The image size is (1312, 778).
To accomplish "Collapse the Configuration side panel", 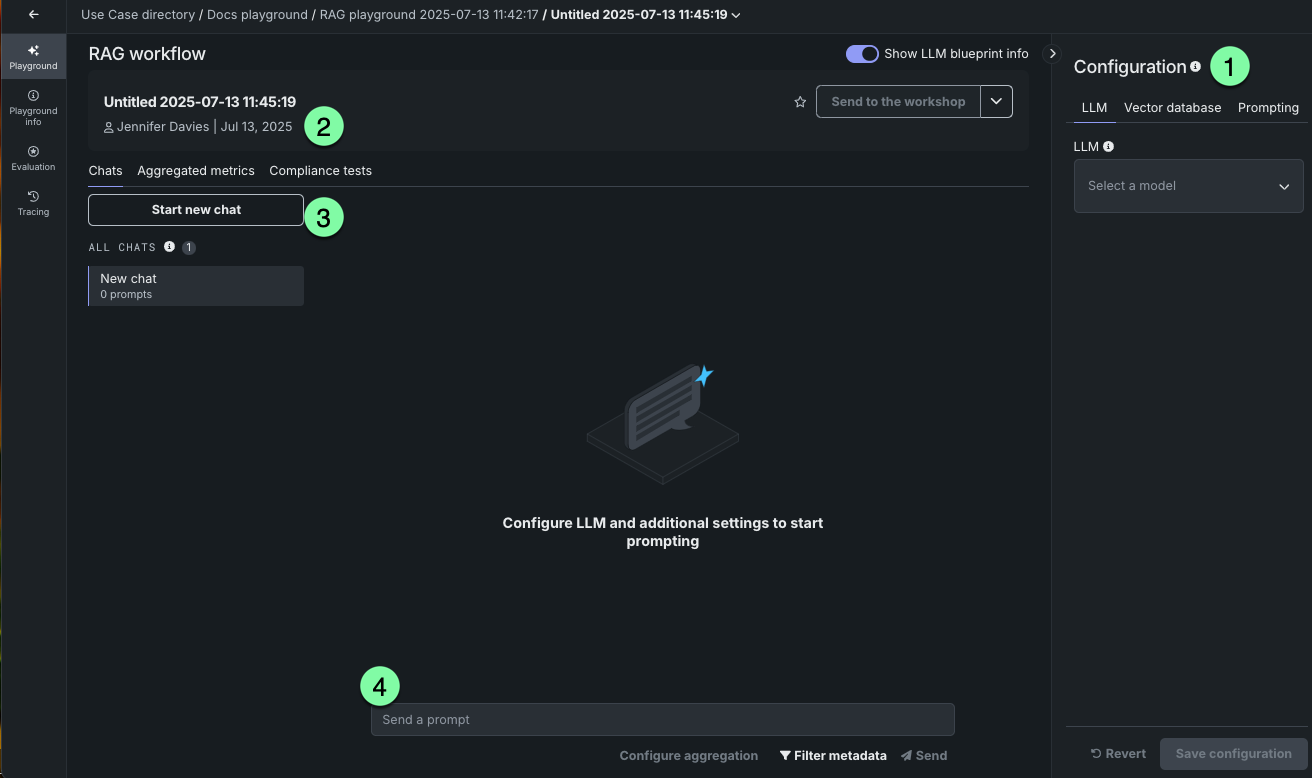I will (1052, 54).
